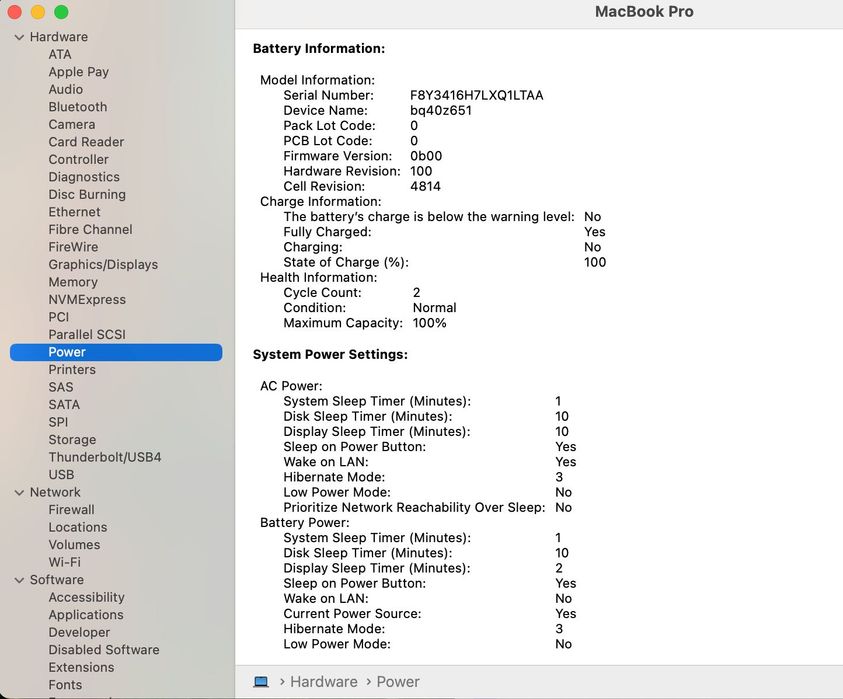This screenshot has height=699, width=843.
Task: Open Accessibility under Software
Action: pos(87,597)
